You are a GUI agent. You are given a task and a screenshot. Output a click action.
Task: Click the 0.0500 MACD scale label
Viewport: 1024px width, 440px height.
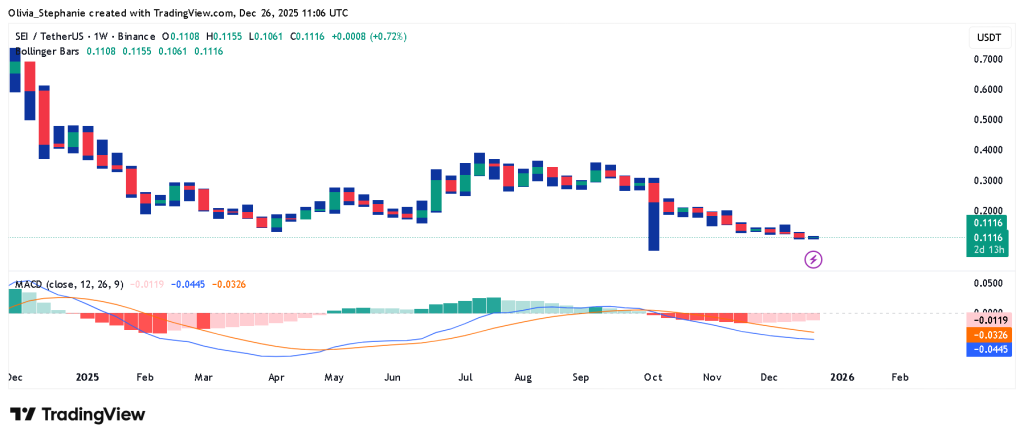[989, 284]
